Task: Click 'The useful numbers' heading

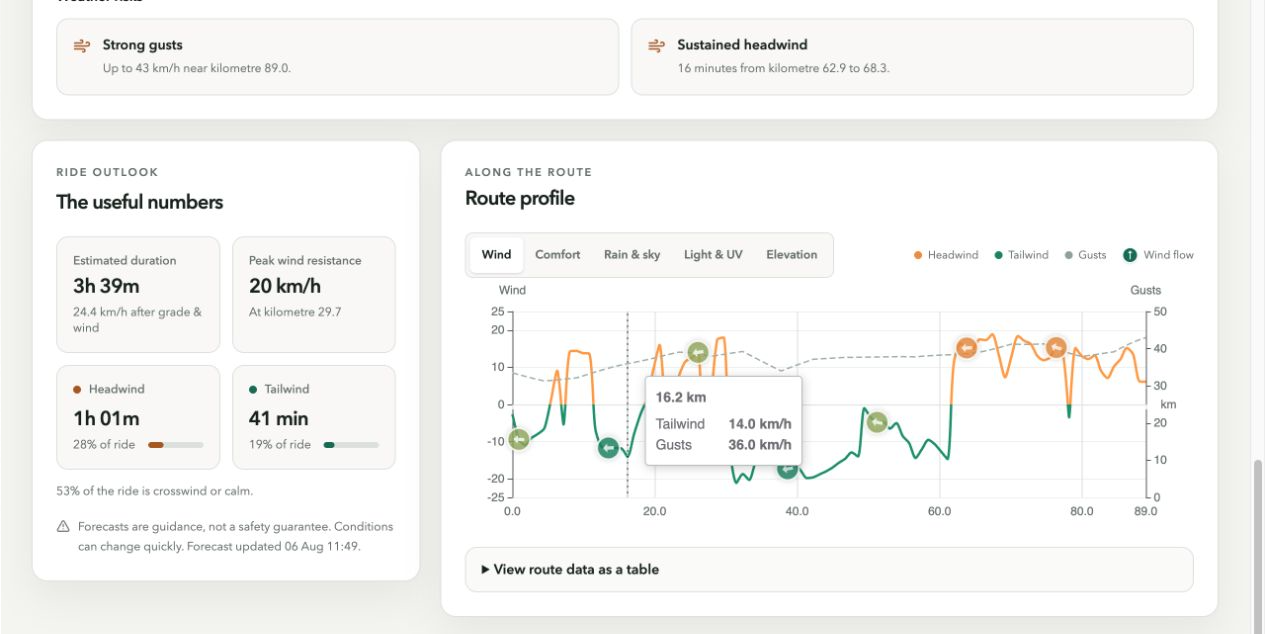Action: coord(140,202)
